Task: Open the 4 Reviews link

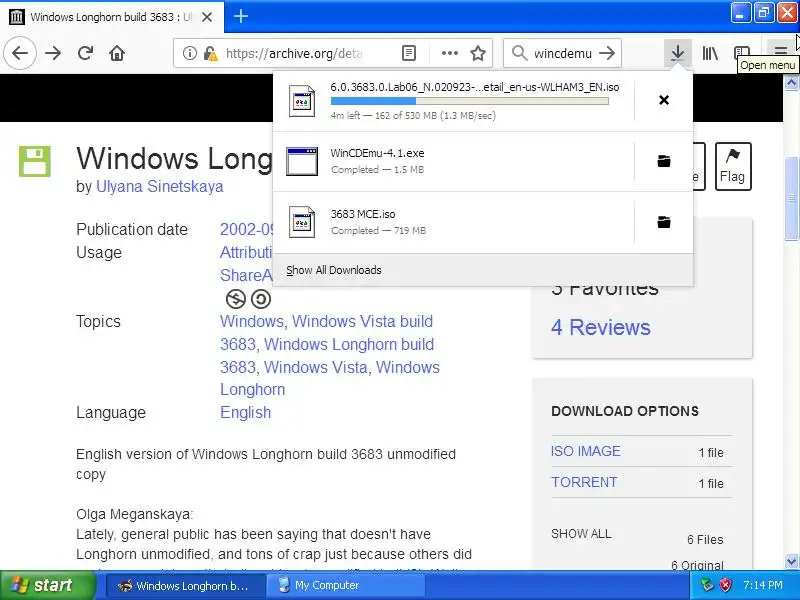Action: 601,327
